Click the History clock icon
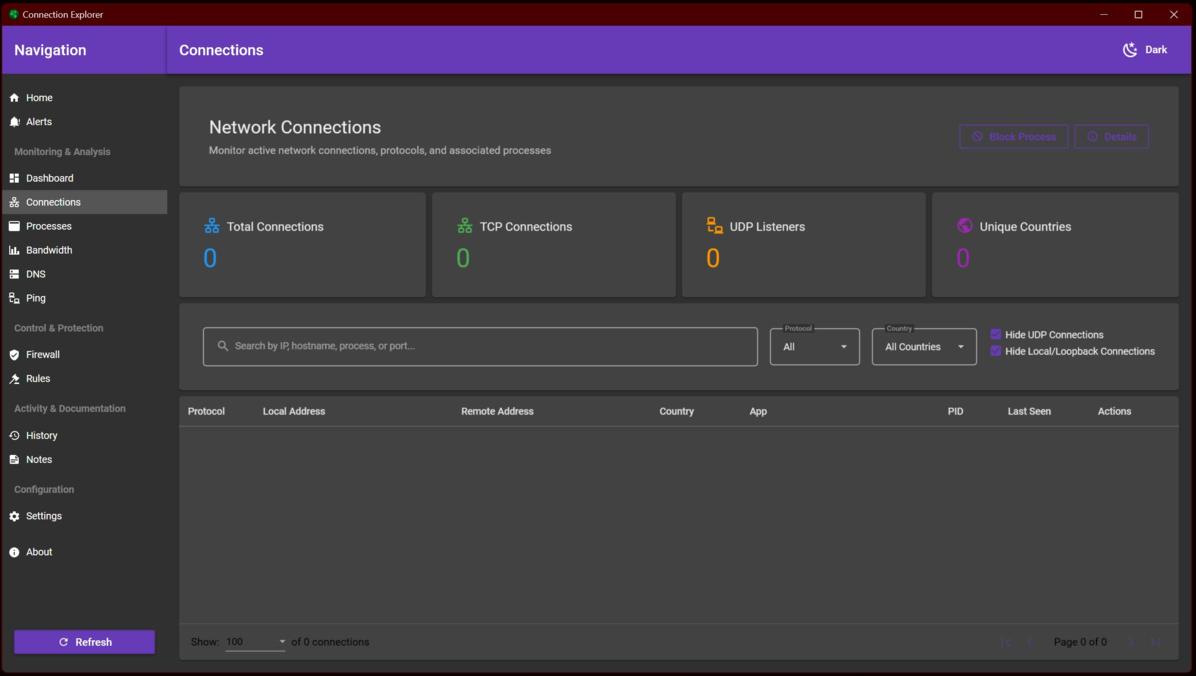The height and width of the screenshot is (676, 1196). coord(14,436)
